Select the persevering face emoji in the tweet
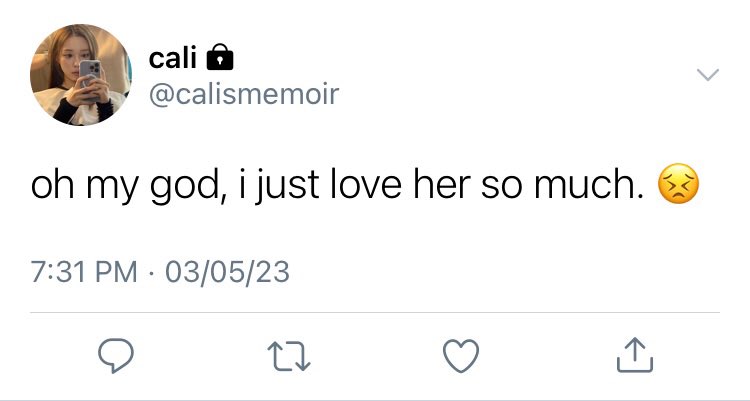The image size is (750, 401). click(678, 184)
